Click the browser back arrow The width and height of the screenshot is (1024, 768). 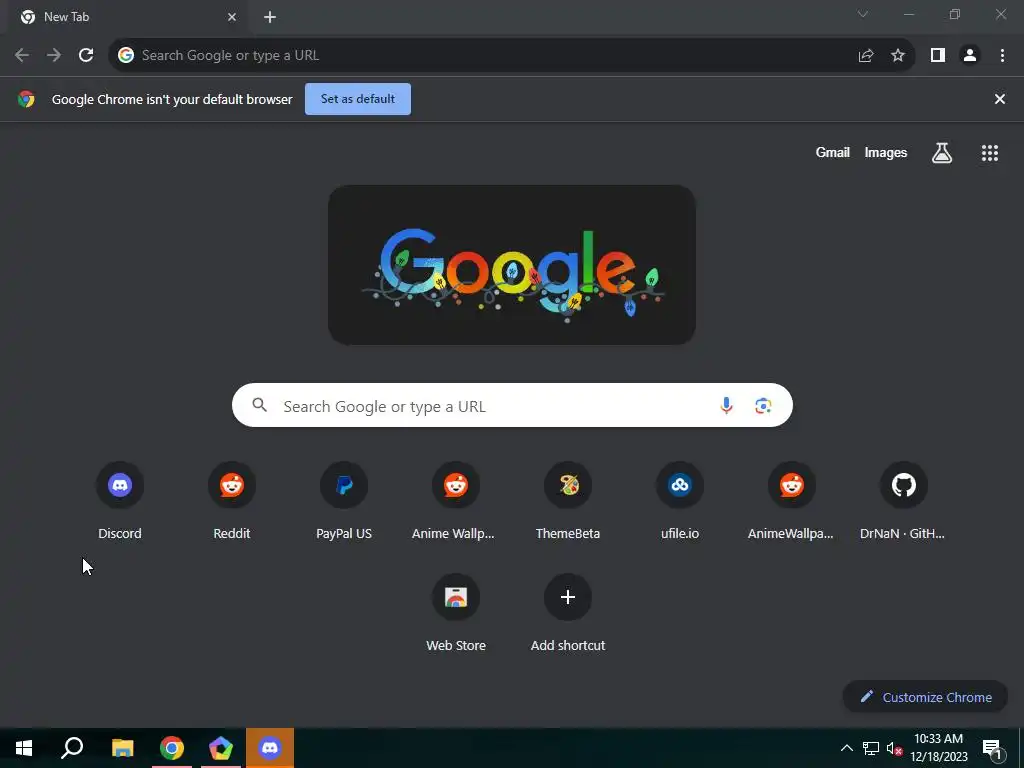click(x=22, y=56)
